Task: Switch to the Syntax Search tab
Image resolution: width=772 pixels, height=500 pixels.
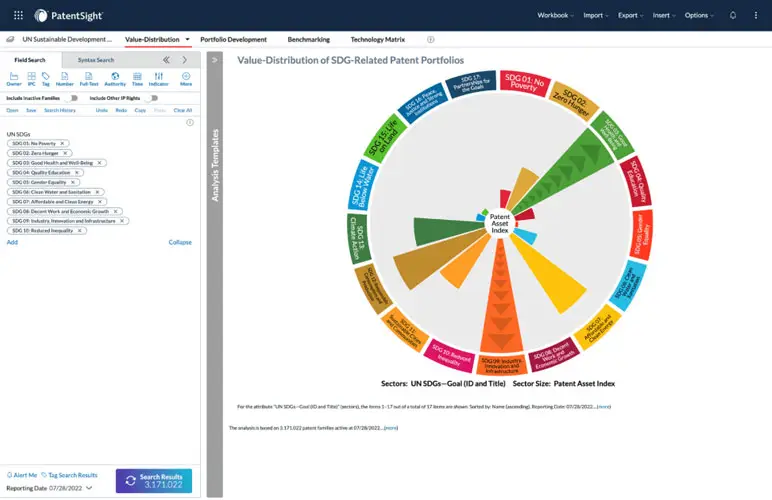Action: pyautogui.click(x=96, y=60)
